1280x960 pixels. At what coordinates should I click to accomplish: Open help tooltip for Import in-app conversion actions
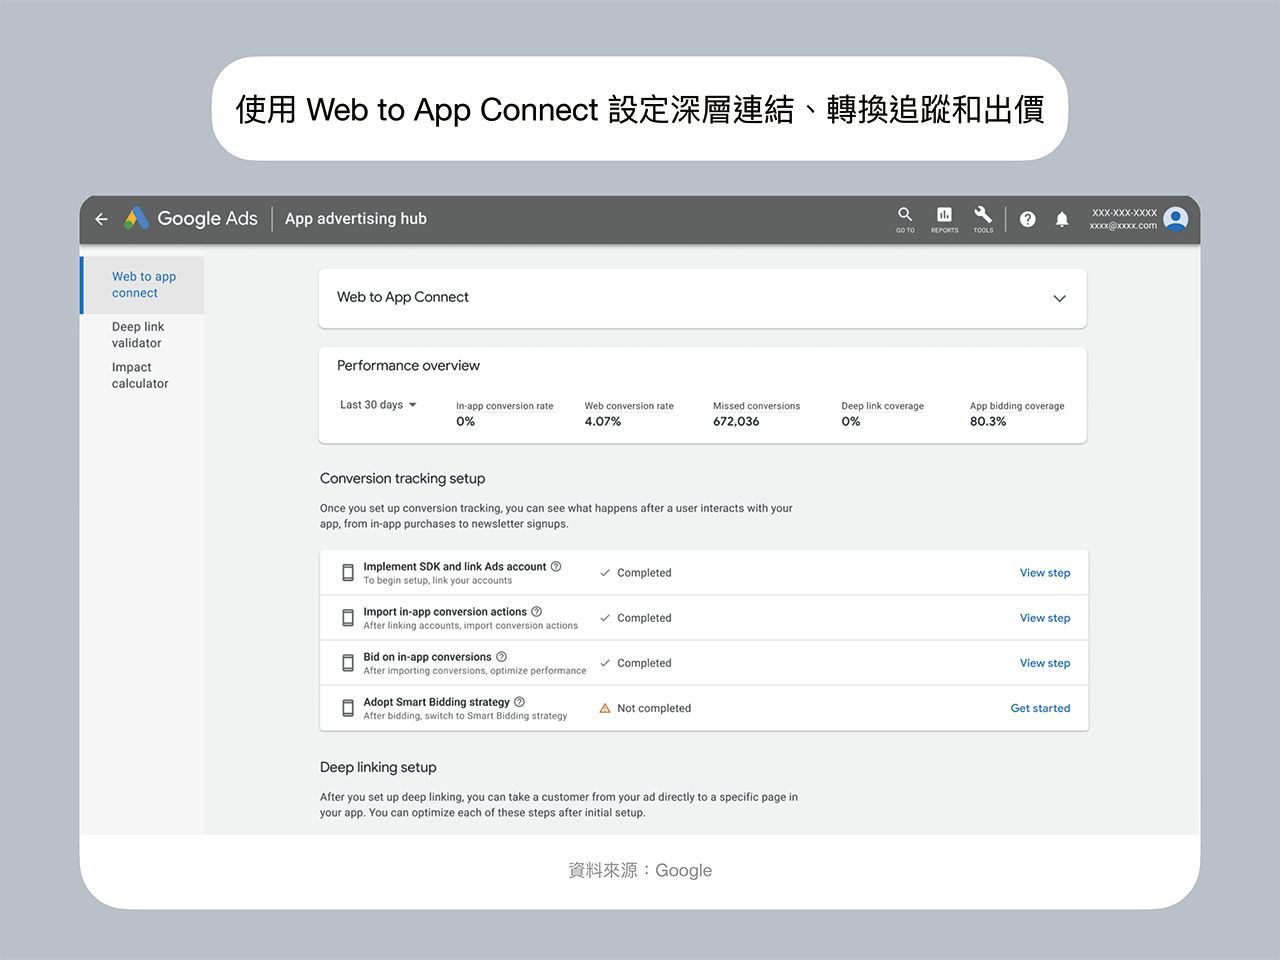coord(537,611)
